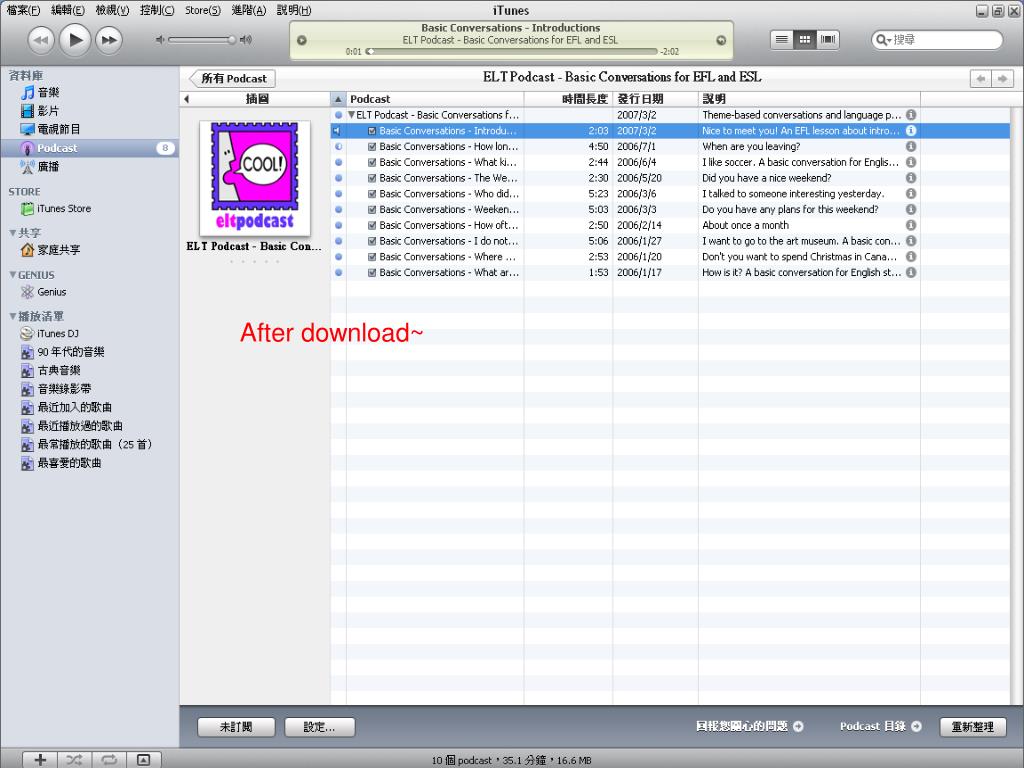Open the 檢視(V) menu
The height and width of the screenshot is (768, 1024).
(x=112, y=10)
